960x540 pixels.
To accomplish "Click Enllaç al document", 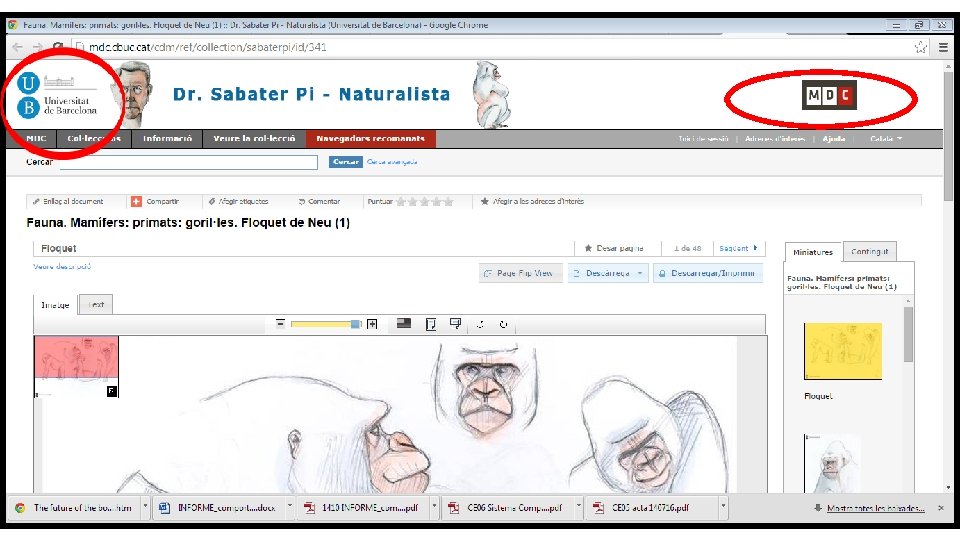I will (68, 201).
